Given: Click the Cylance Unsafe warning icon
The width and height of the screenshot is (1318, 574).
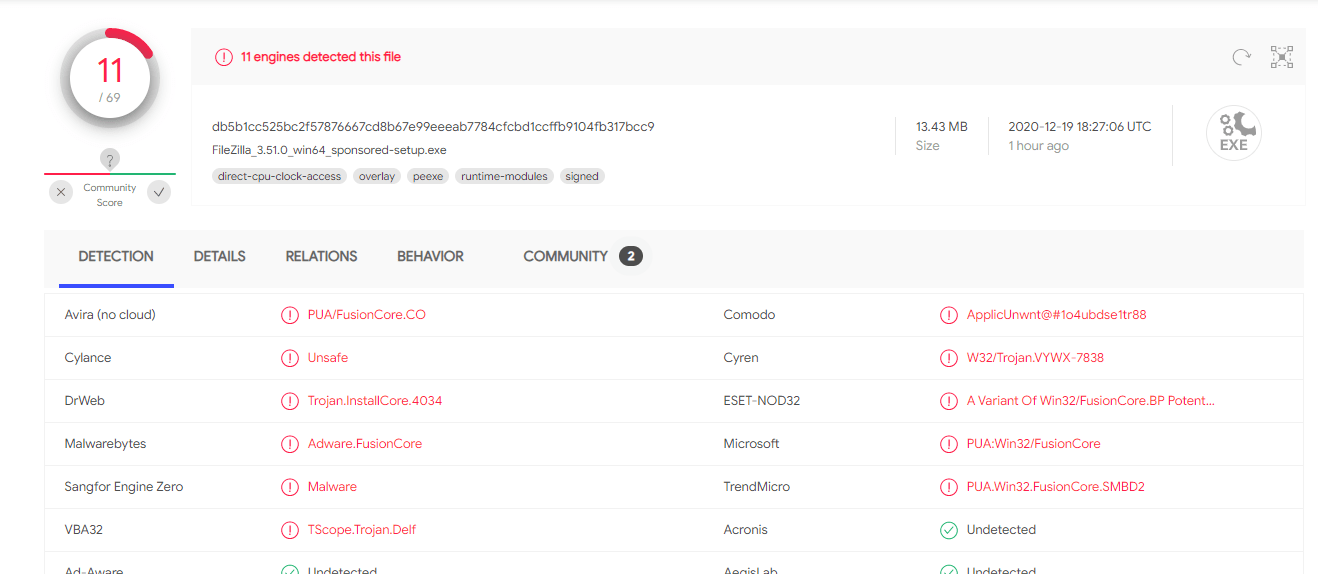Looking at the screenshot, I should tap(290, 358).
